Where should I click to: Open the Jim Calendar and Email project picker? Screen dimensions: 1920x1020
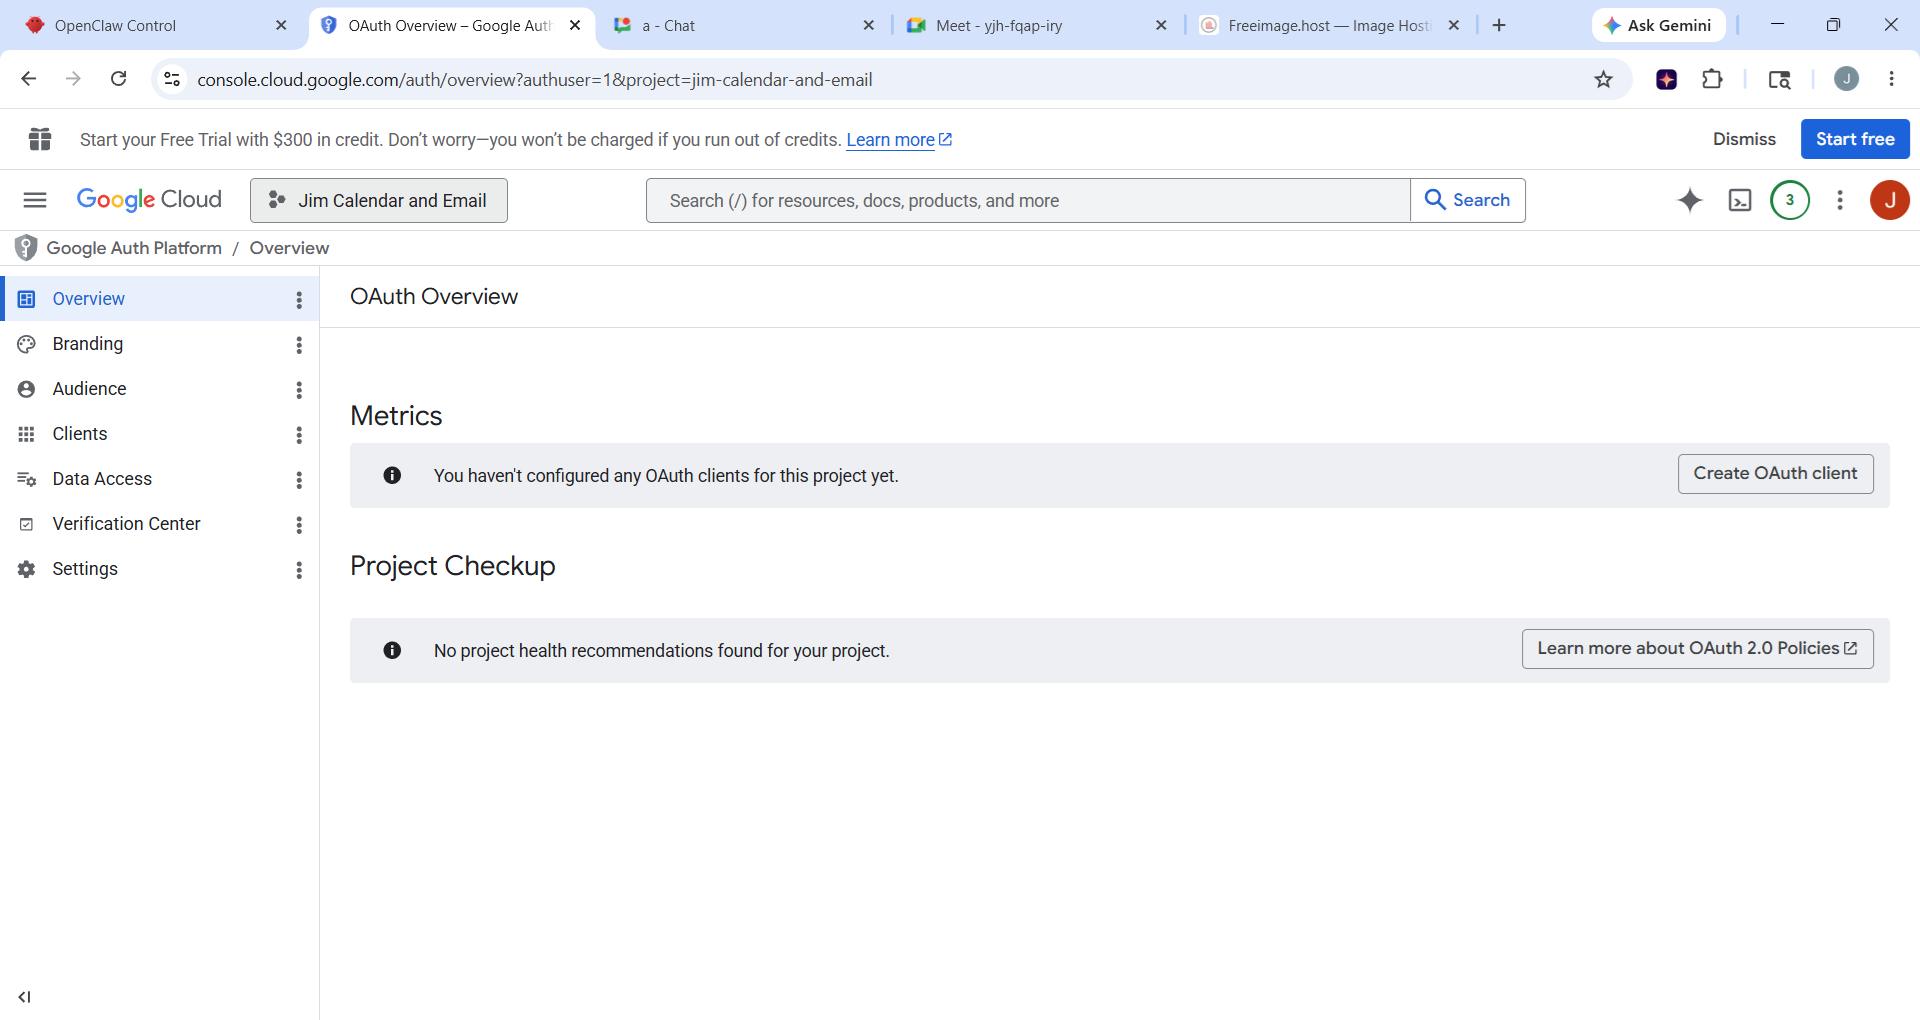point(379,200)
